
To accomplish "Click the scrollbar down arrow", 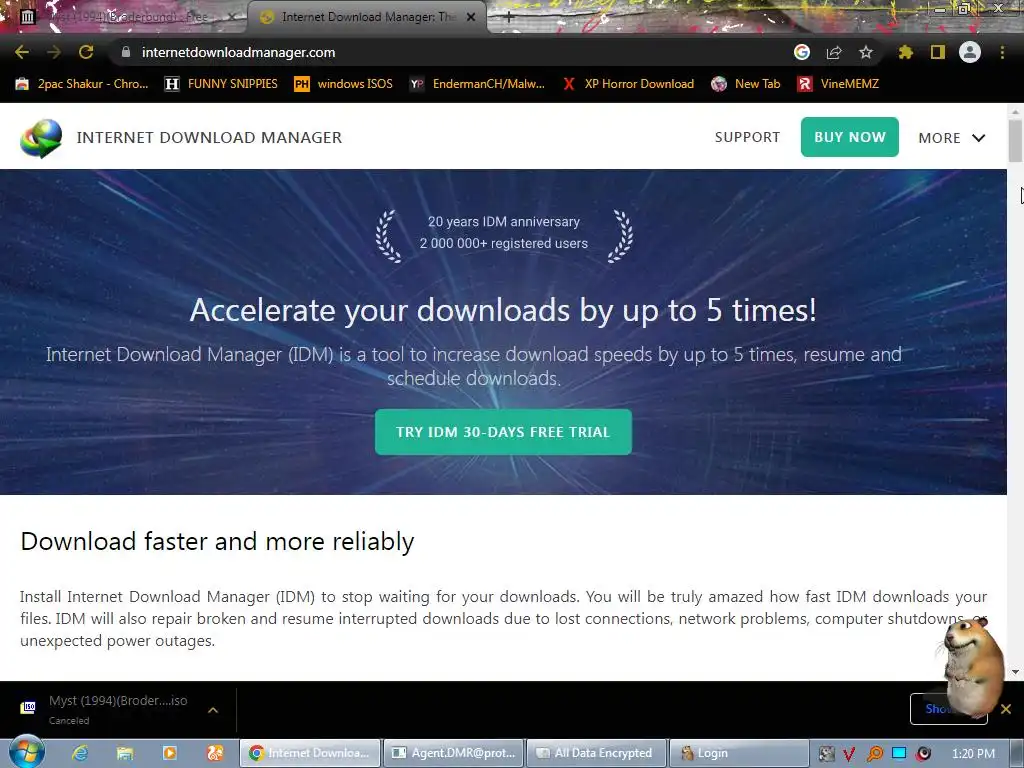I will tap(1015, 671).
